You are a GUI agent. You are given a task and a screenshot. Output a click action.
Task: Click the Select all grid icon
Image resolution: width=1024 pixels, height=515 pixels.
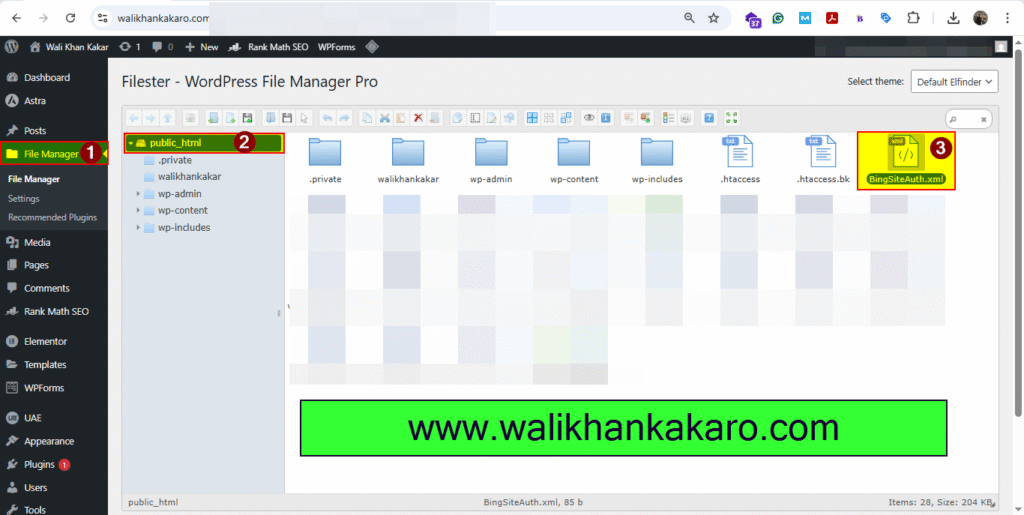point(532,118)
